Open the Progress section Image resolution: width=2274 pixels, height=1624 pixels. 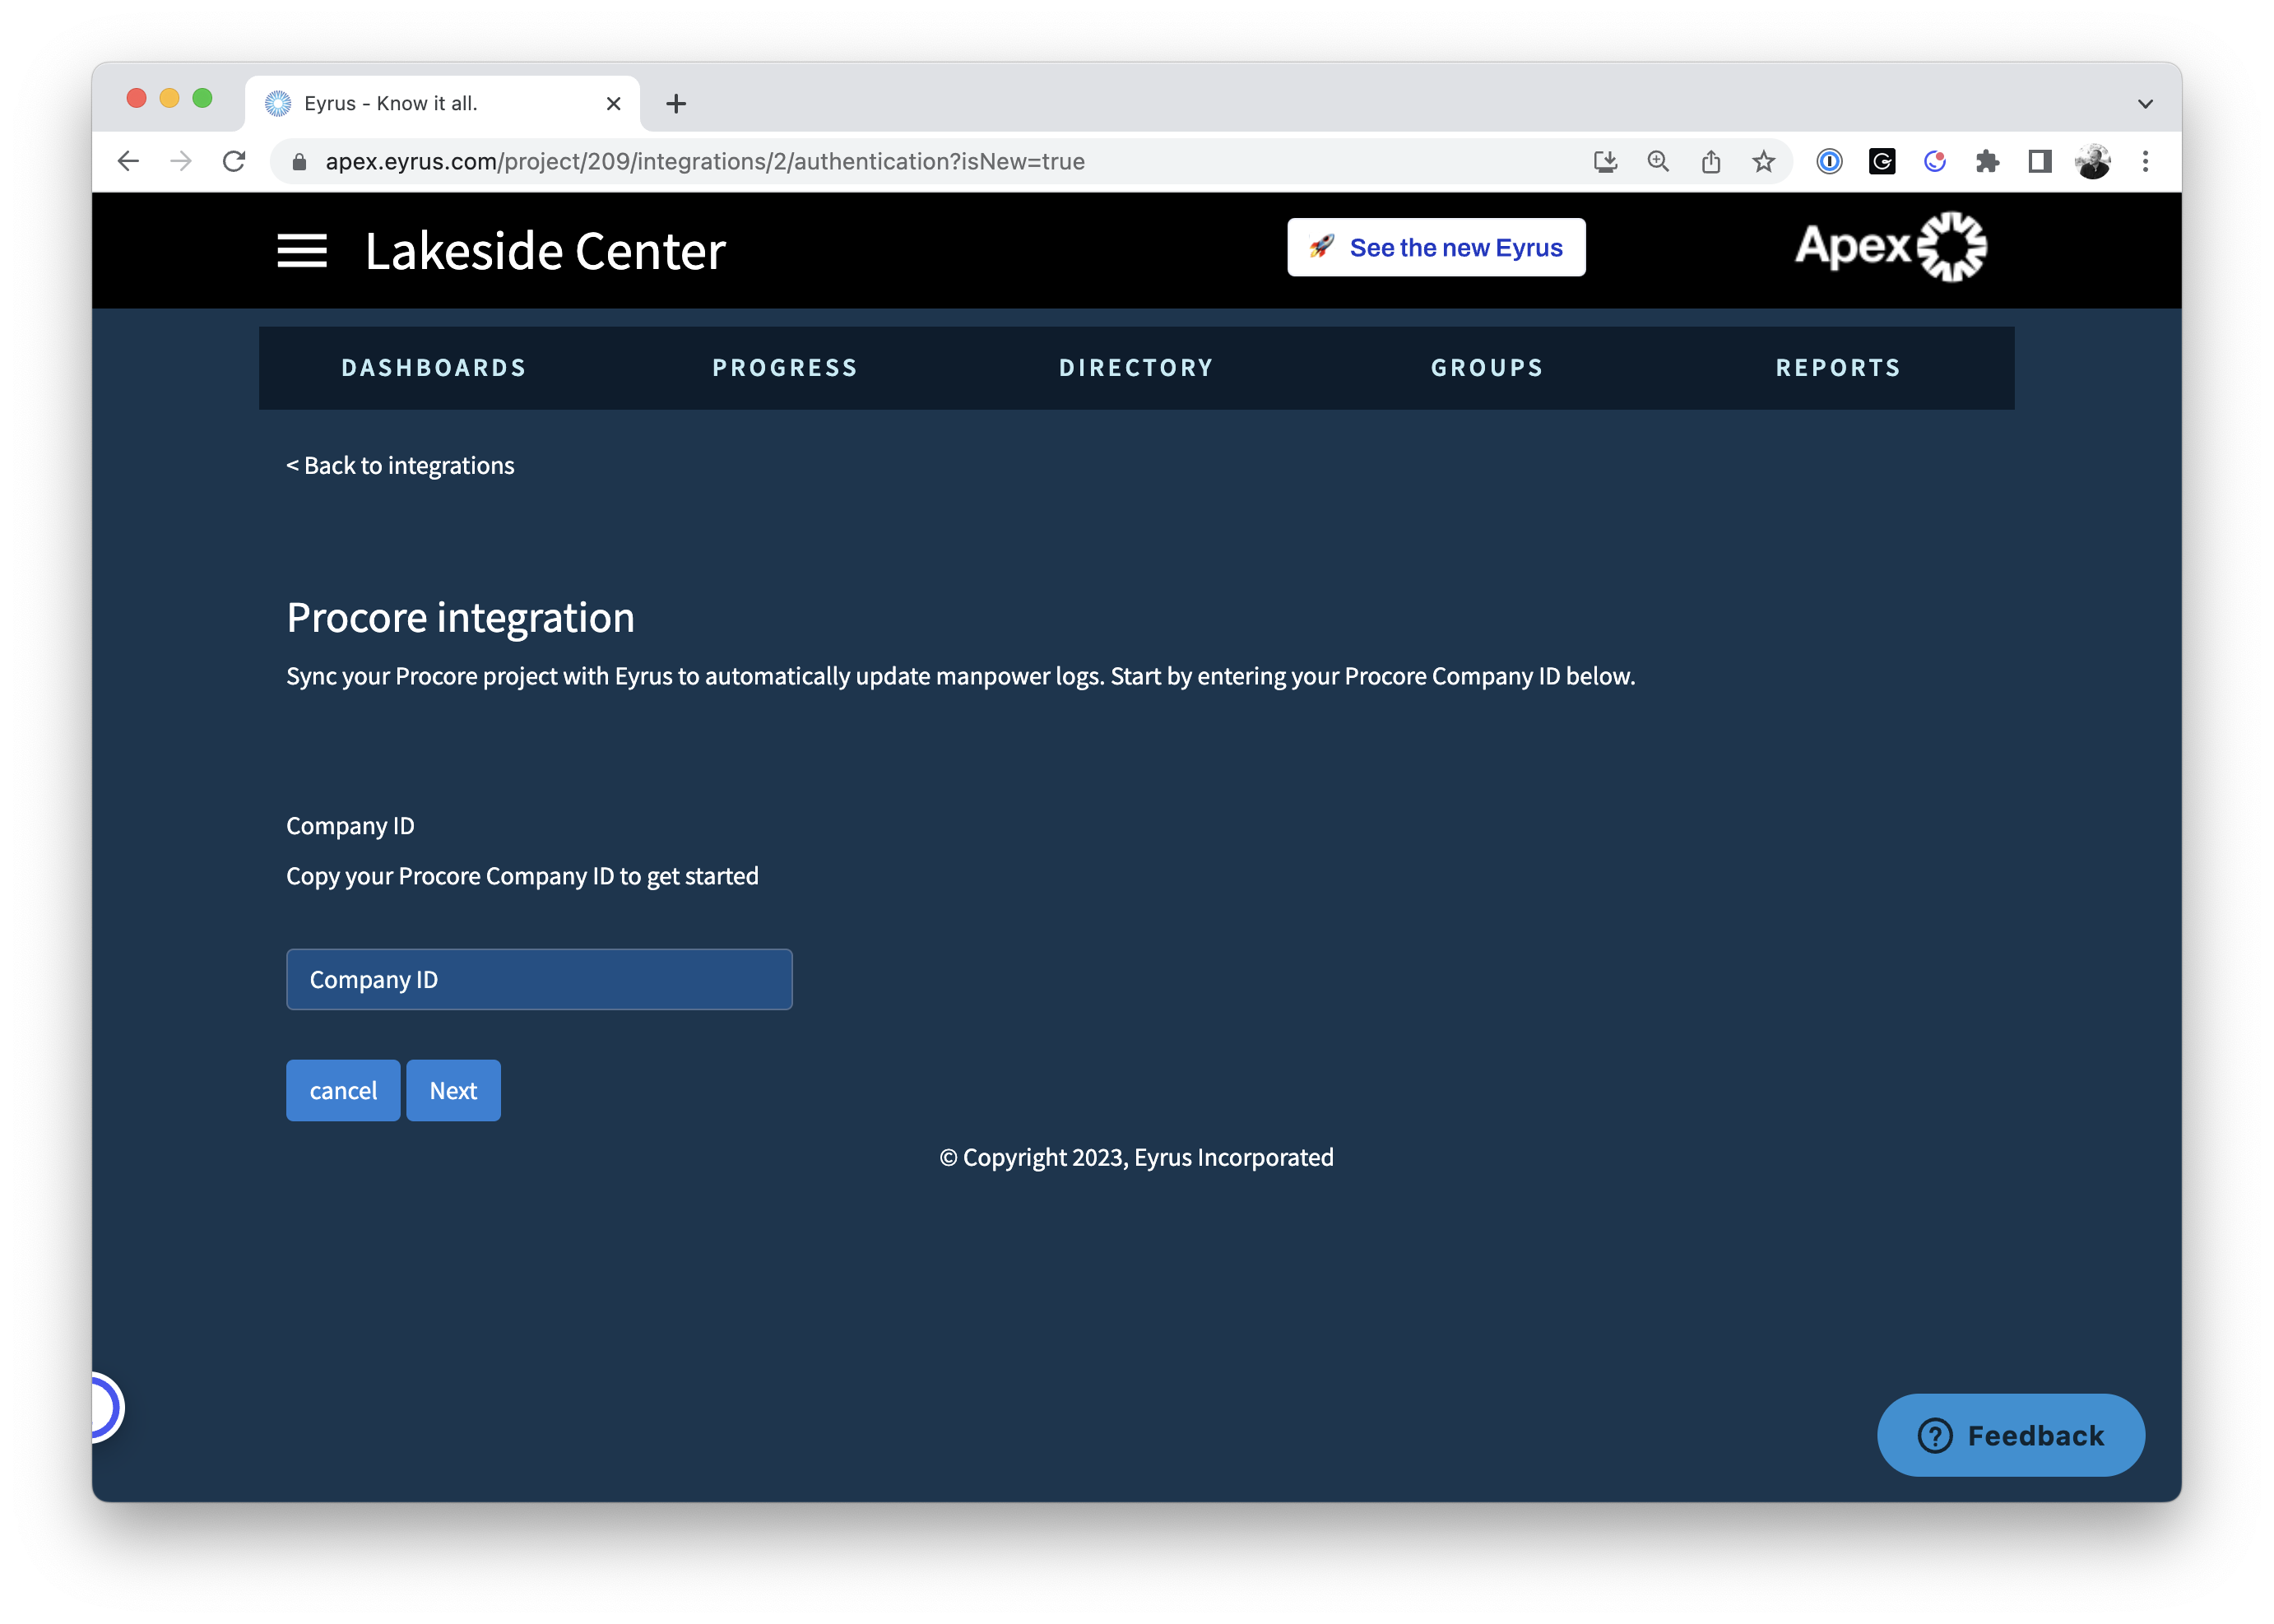(x=785, y=367)
